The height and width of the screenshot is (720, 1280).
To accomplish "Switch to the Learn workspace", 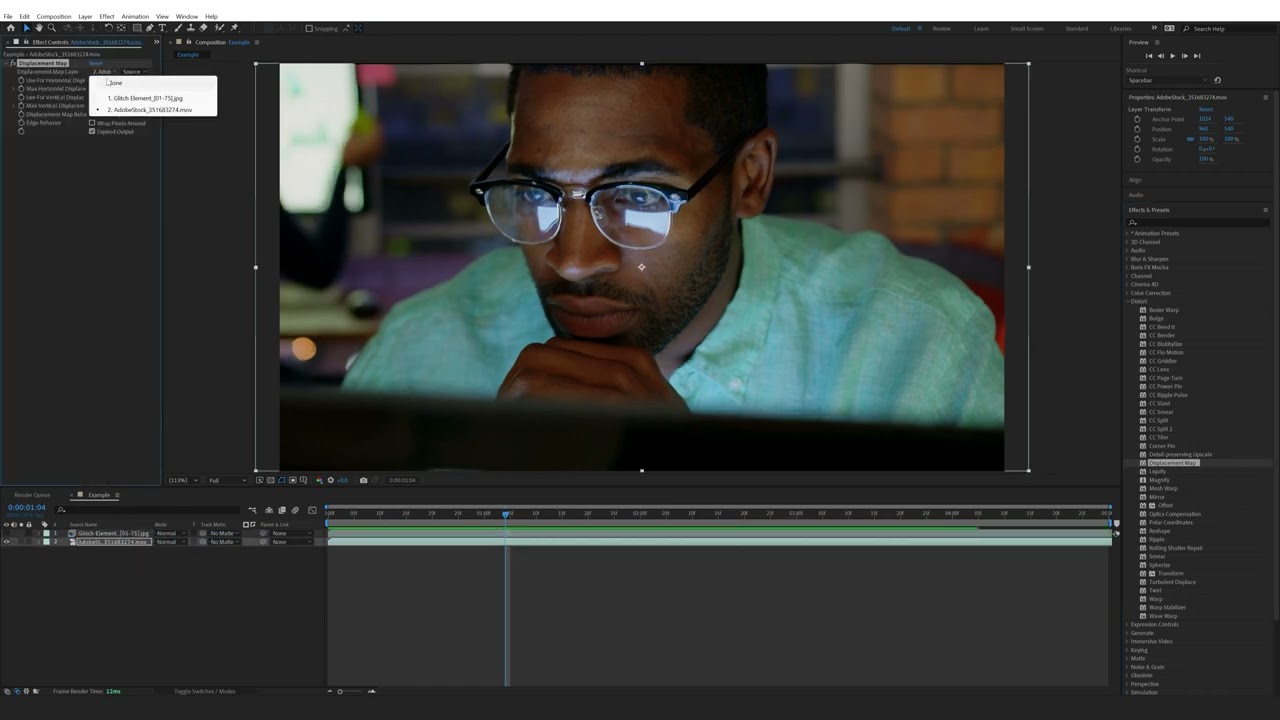I will point(981,28).
